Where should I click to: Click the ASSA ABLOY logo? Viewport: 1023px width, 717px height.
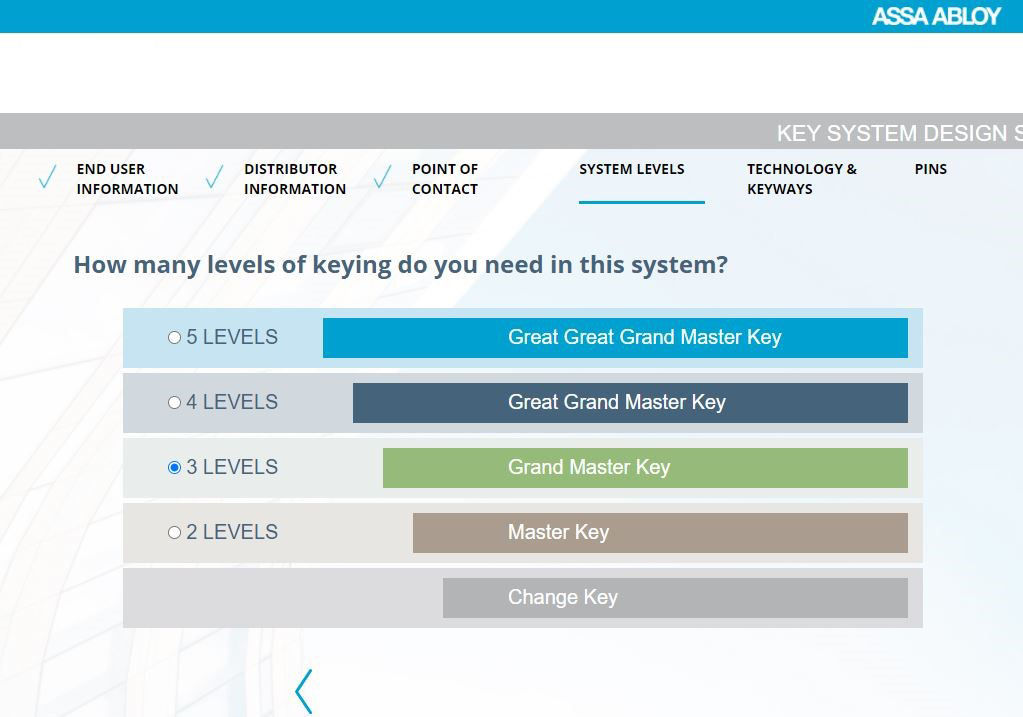tap(936, 16)
